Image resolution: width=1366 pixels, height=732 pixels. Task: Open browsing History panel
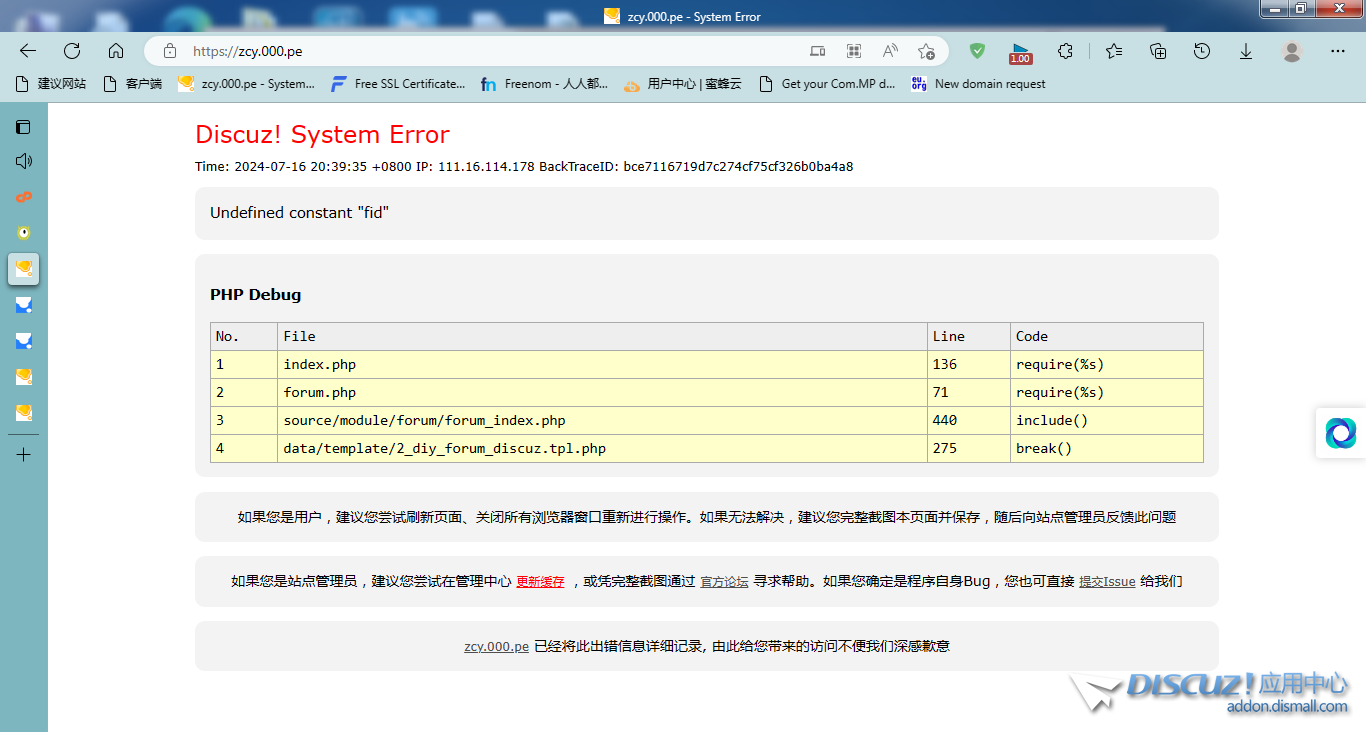tap(1202, 51)
